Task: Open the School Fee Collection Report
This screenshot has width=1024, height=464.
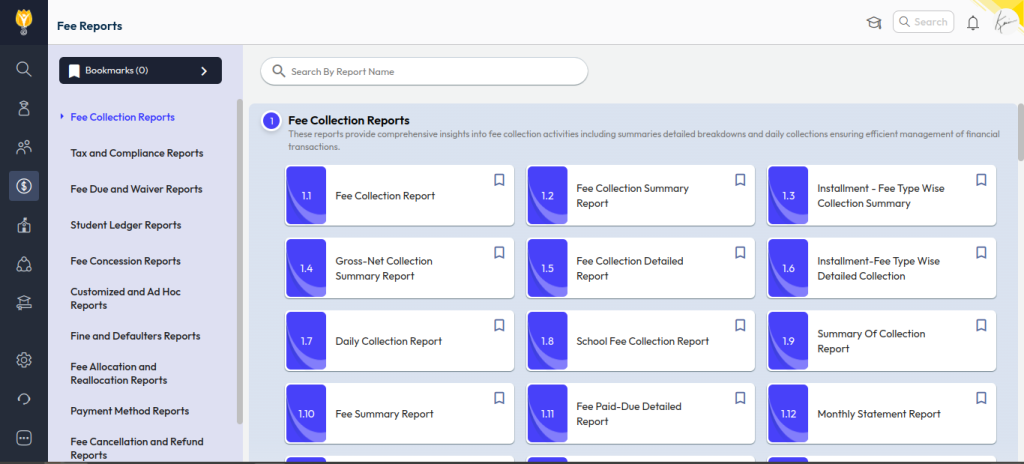Action: tap(642, 341)
